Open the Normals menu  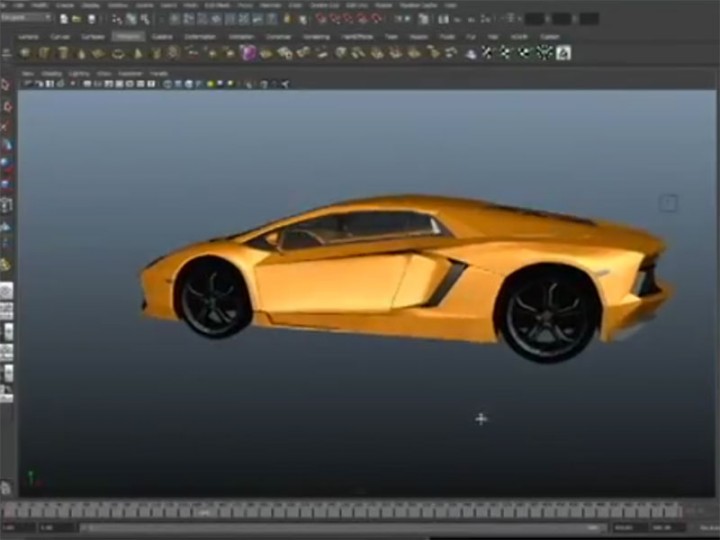(270, 6)
